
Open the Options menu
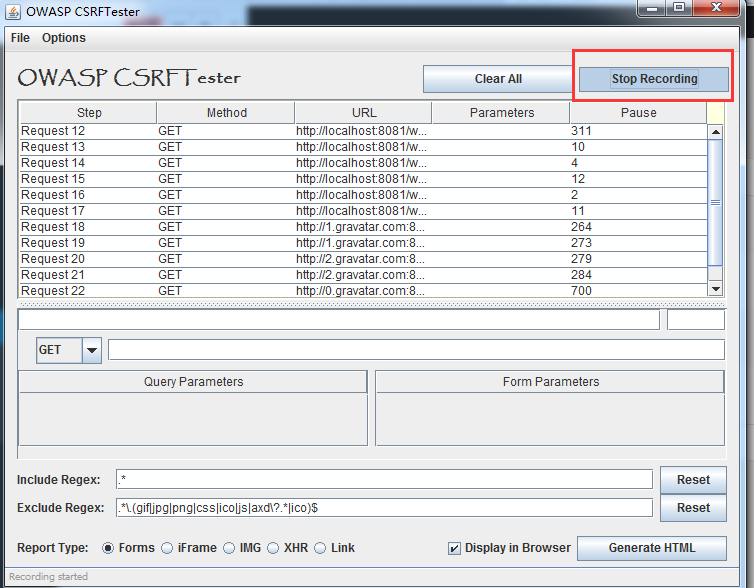coord(63,38)
